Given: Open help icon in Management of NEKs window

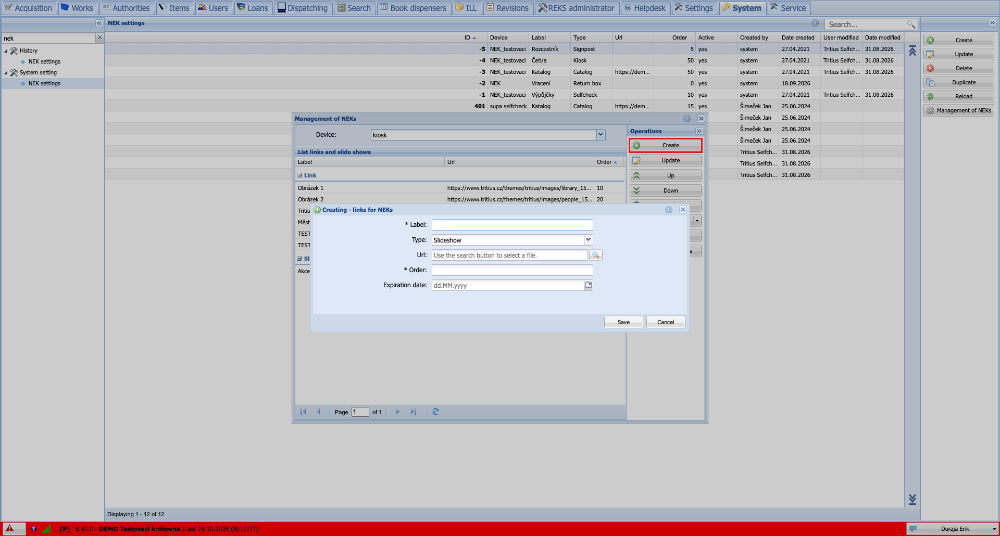Looking at the screenshot, I should (687, 119).
